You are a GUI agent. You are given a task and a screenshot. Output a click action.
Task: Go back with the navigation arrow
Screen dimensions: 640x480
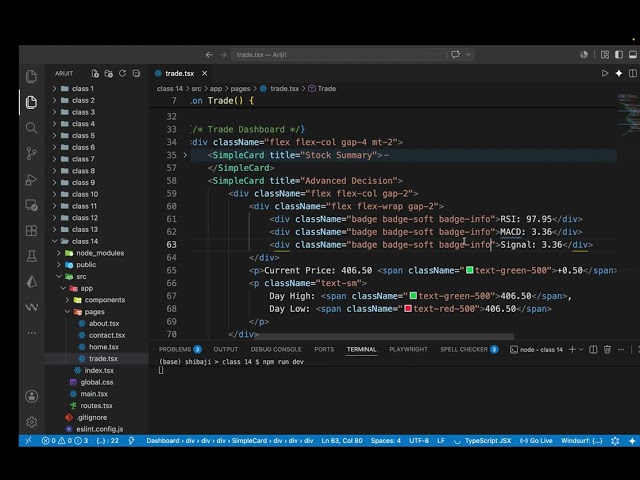209,55
